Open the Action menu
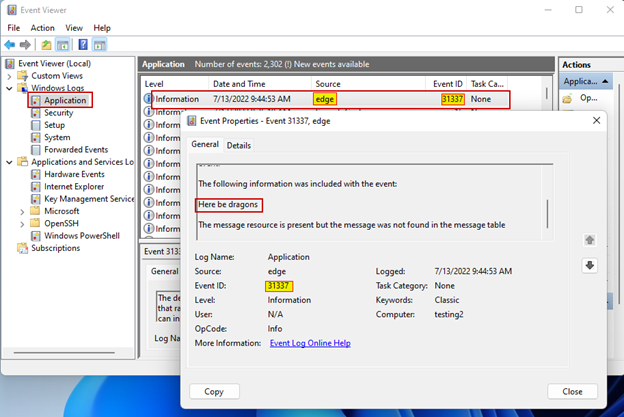 42,28
